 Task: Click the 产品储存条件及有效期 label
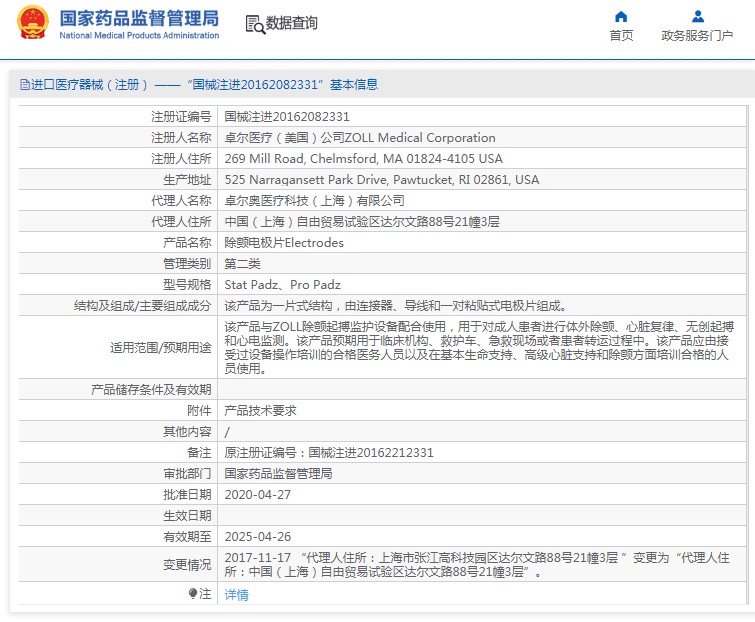click(x=151, y=389)
